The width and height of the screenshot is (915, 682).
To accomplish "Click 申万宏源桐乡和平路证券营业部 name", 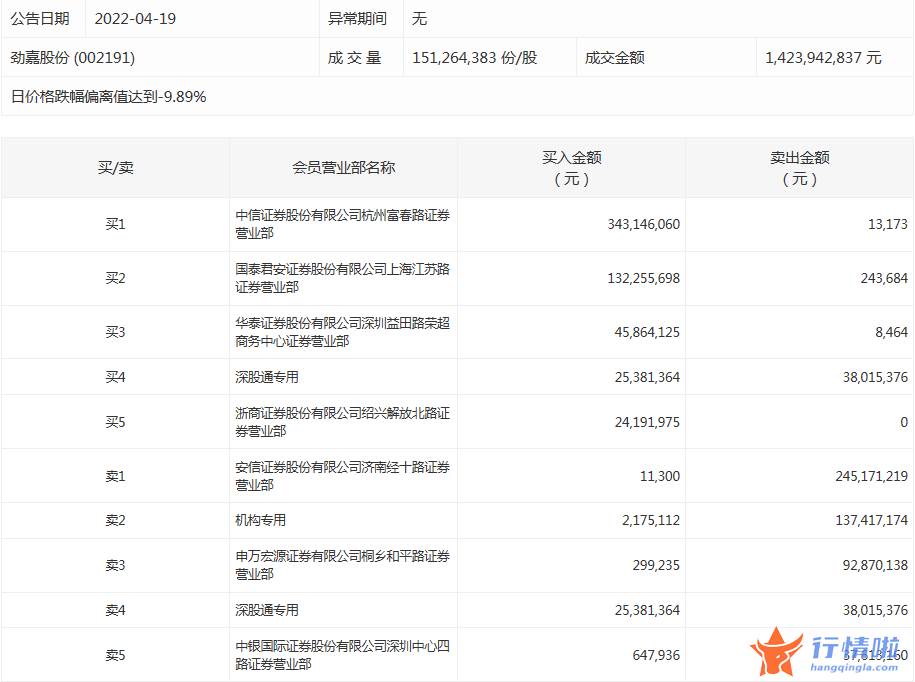I will [343, 565].
